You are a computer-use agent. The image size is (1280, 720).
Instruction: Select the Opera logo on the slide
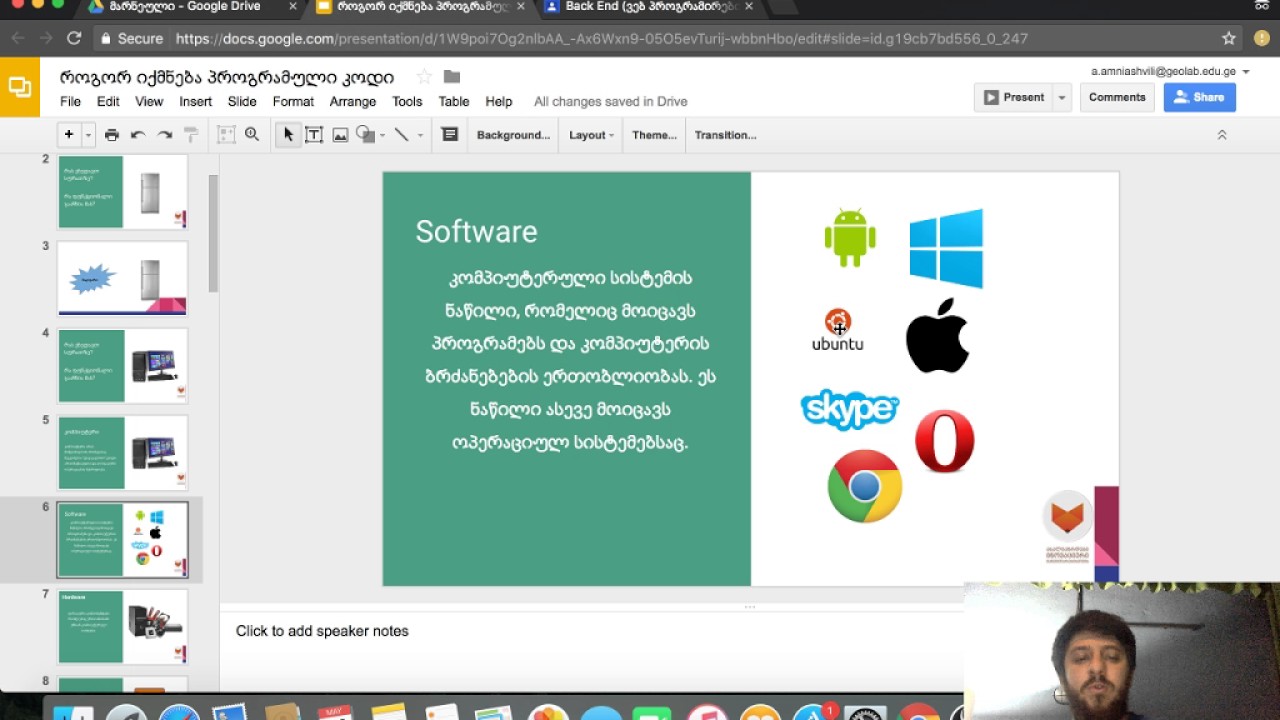(x=945, y=441)
